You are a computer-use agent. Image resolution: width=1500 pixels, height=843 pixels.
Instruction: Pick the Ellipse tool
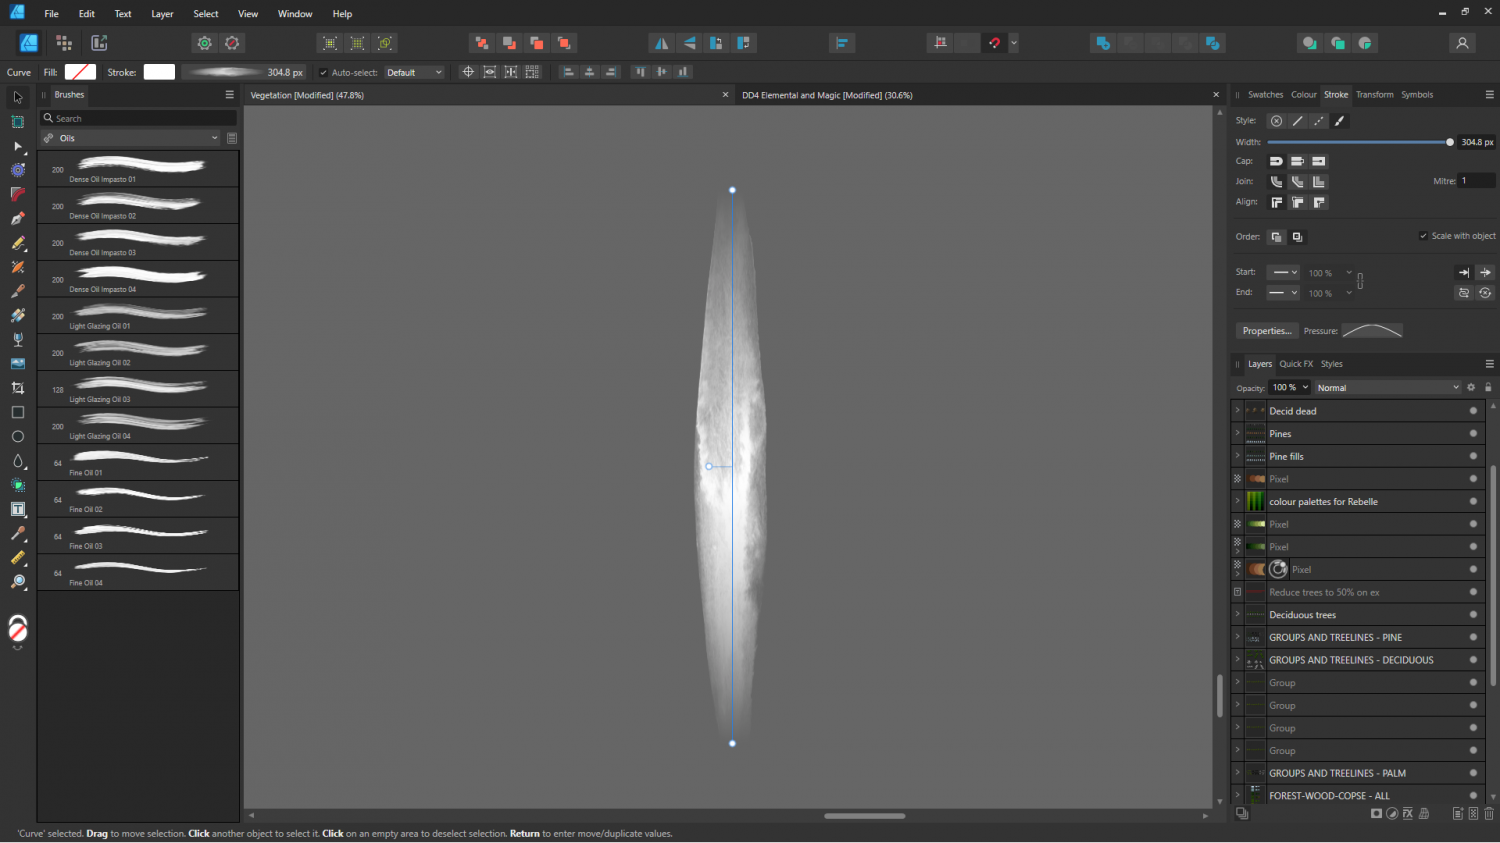pos(17,436)
